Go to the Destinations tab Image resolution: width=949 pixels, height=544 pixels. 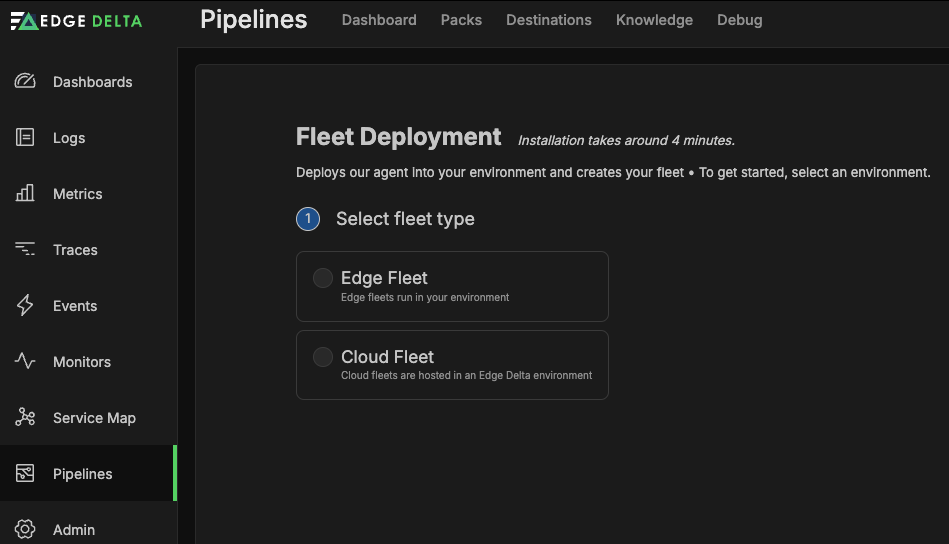coord(548,20)
